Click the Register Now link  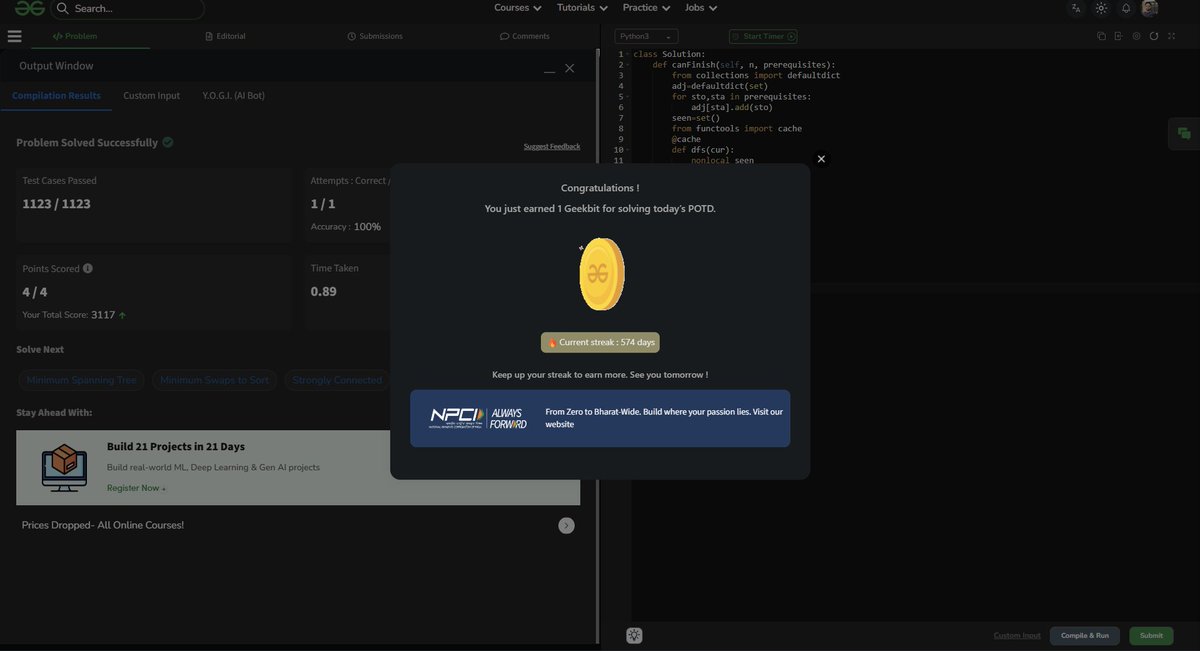coord(136,488)
